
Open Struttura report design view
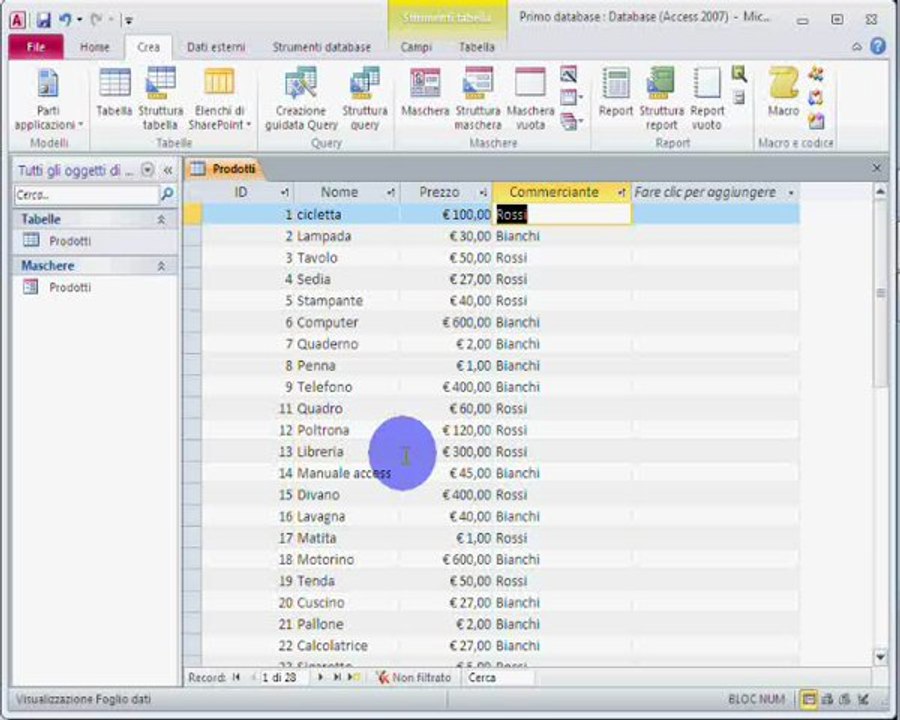coord(661,99)
